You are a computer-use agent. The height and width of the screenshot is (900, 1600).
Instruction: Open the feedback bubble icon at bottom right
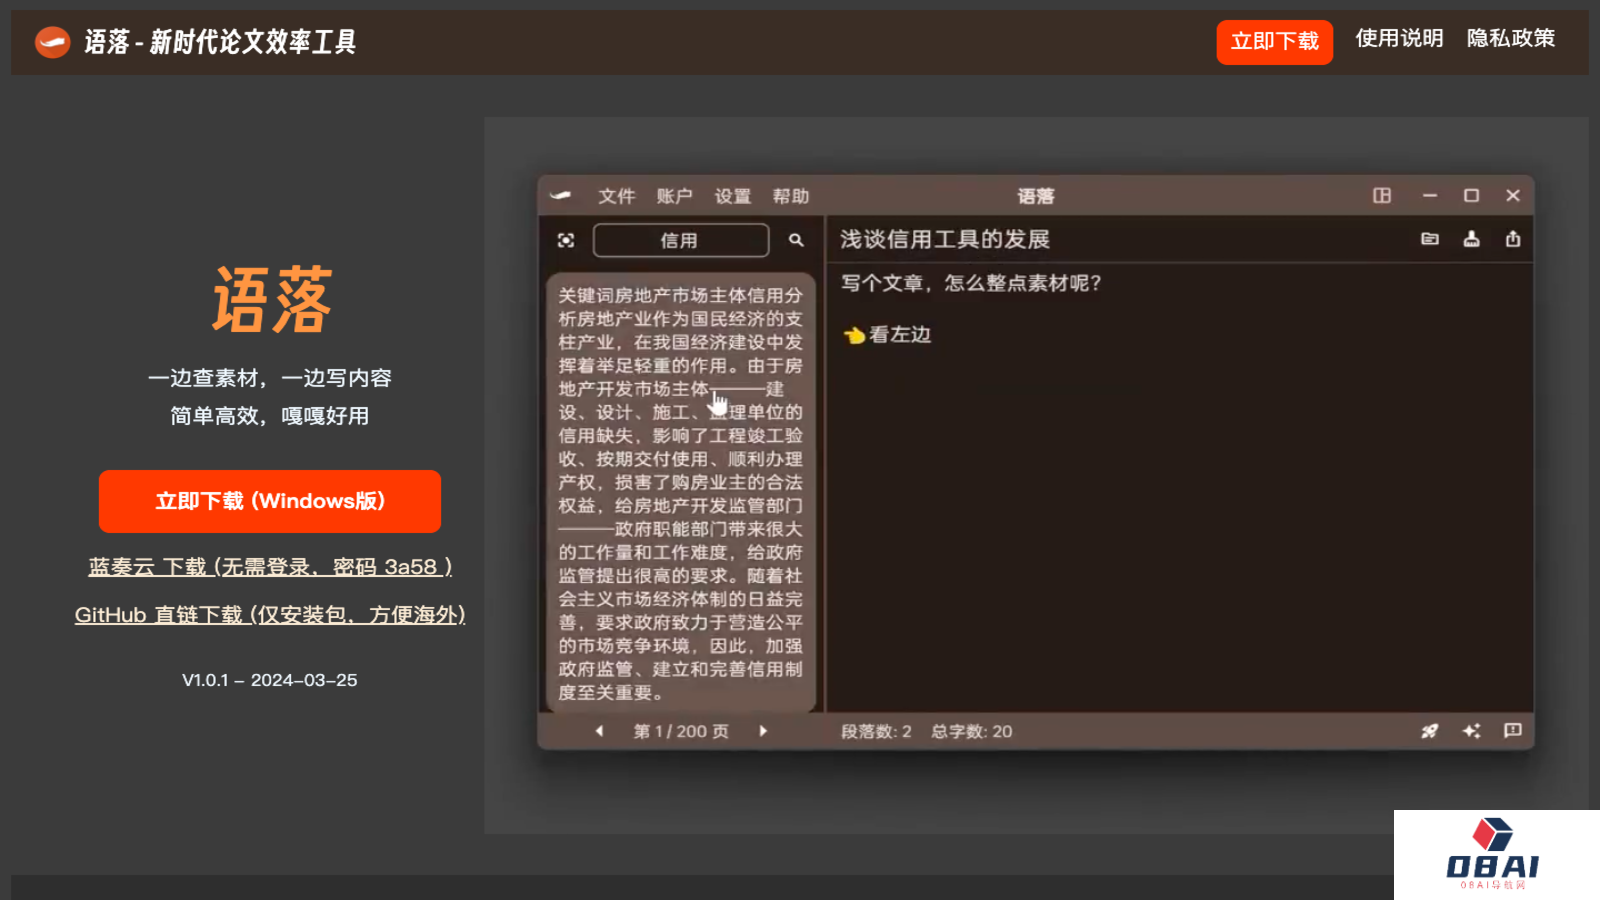(x=1512, y=731)
